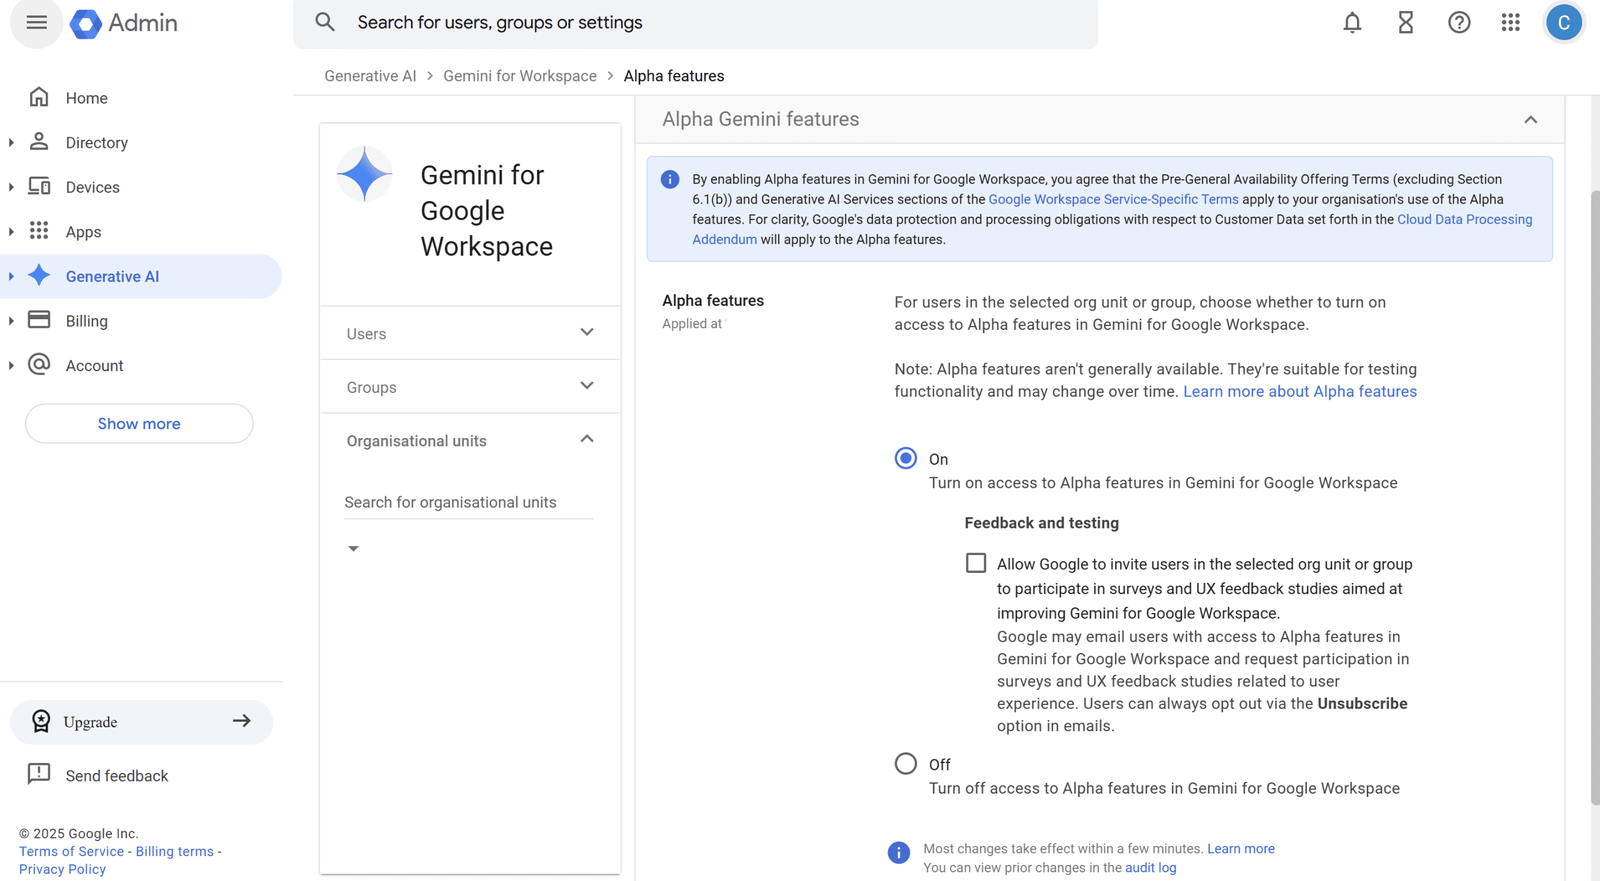
Task: Click the Apps grid icon in sidebar
Action: [x=39, y=231]
